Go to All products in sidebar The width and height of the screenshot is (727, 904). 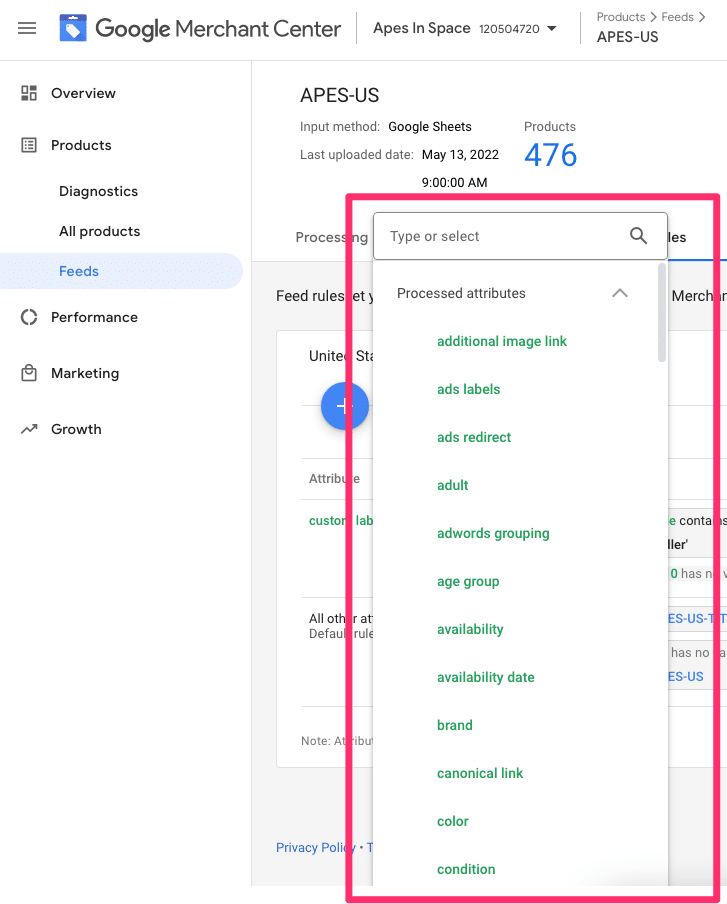(99, 231)
